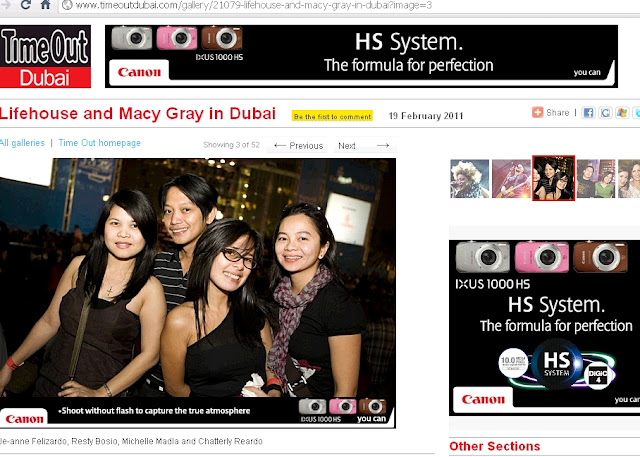The width and height of the screenshot is (640, 457).
Task: Open the All galleries link
Action: 22,143
